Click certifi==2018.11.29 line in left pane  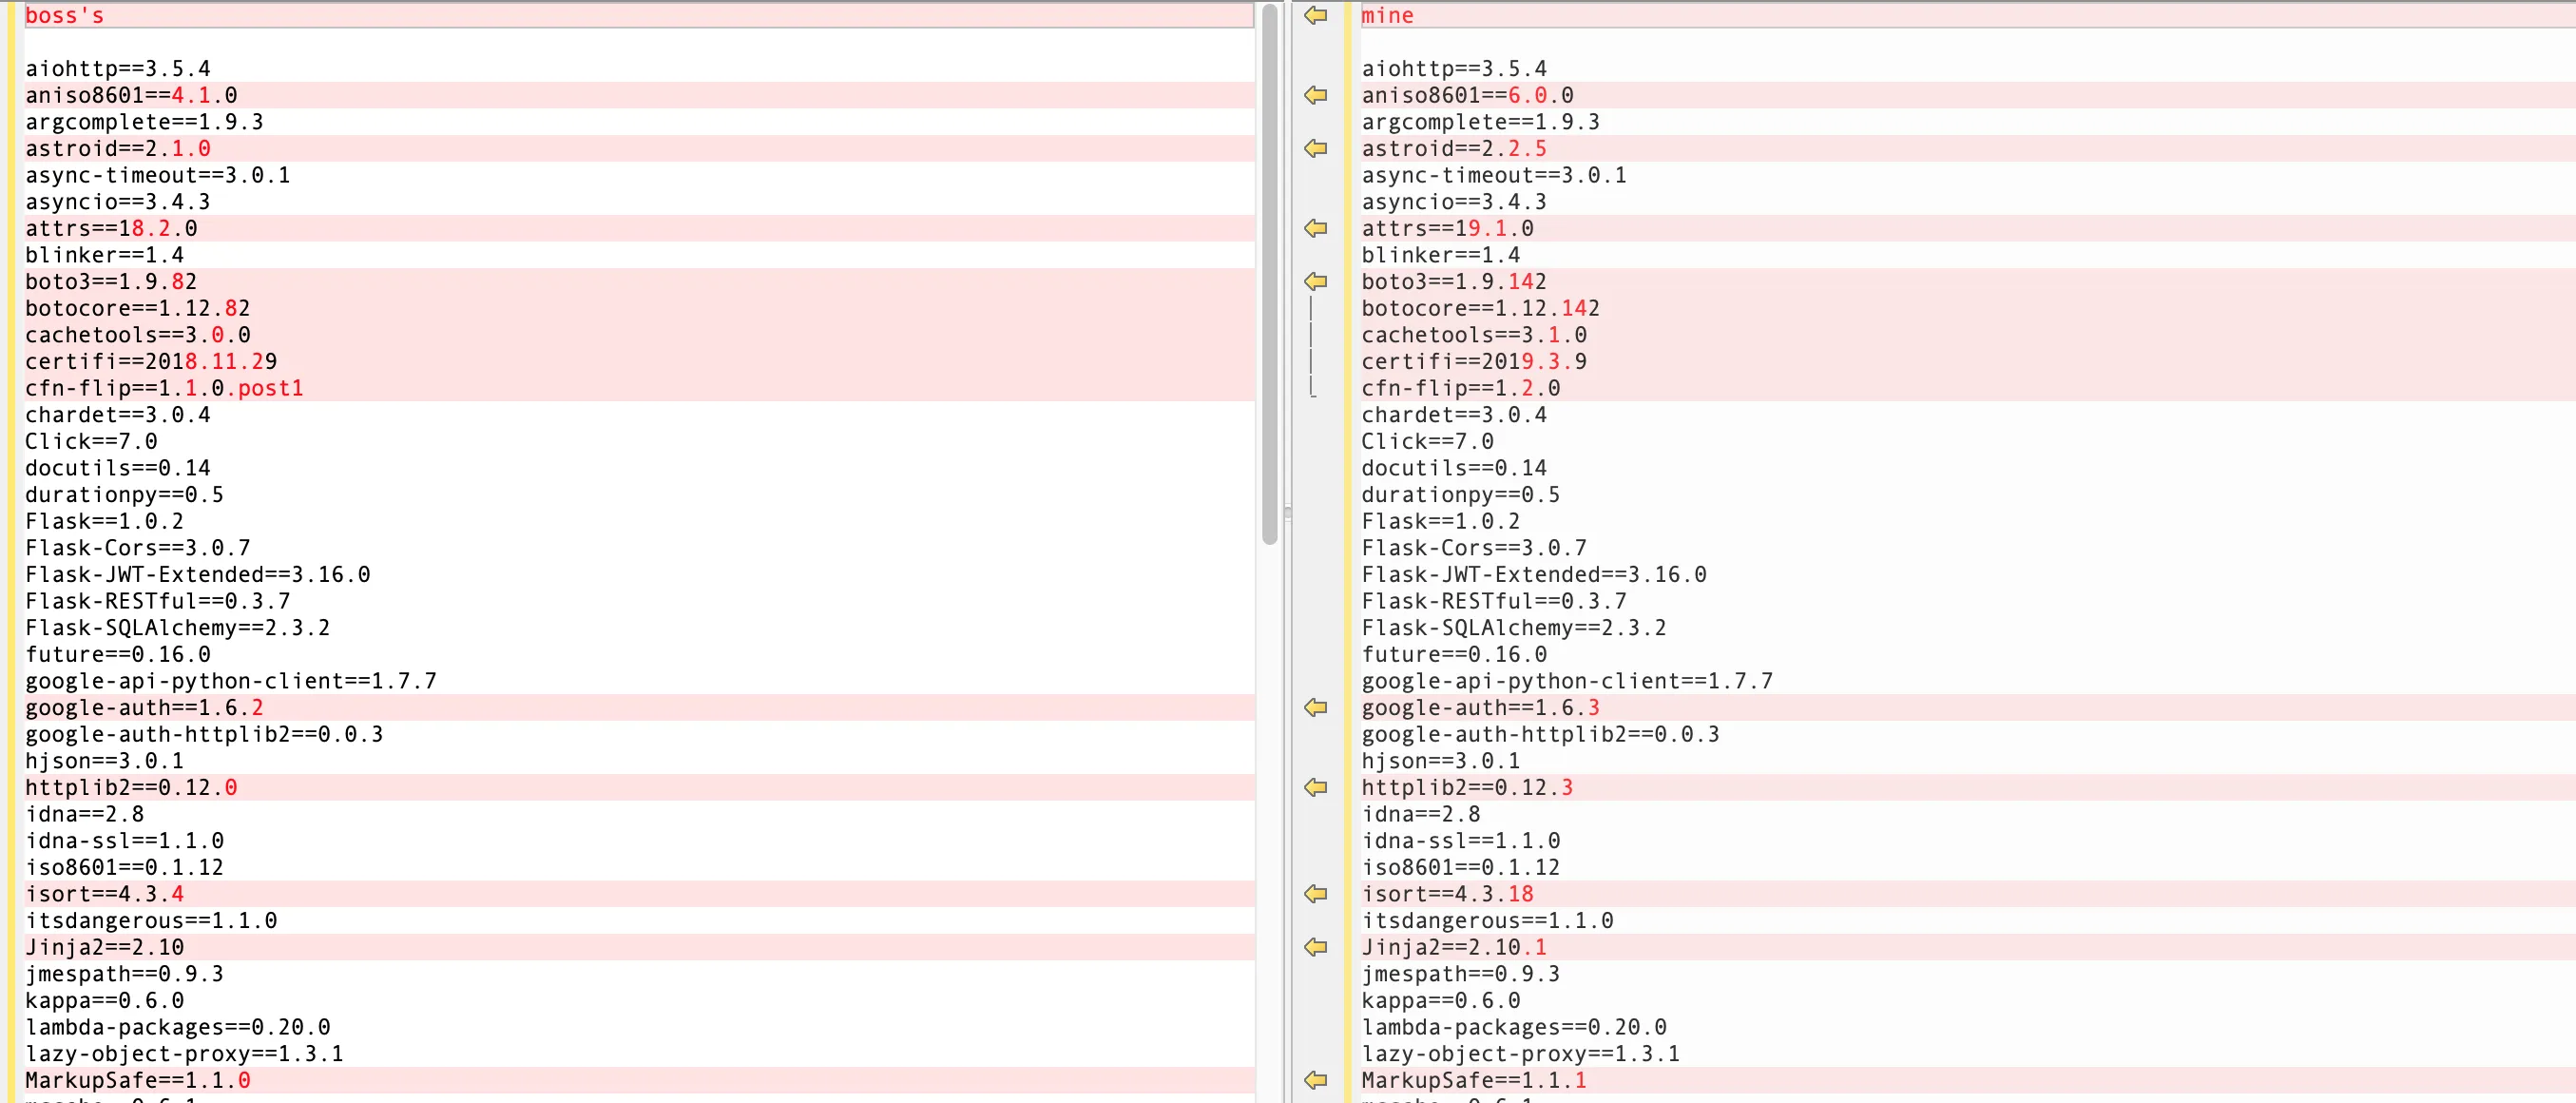pyautogui.click(x=151, y=361)
